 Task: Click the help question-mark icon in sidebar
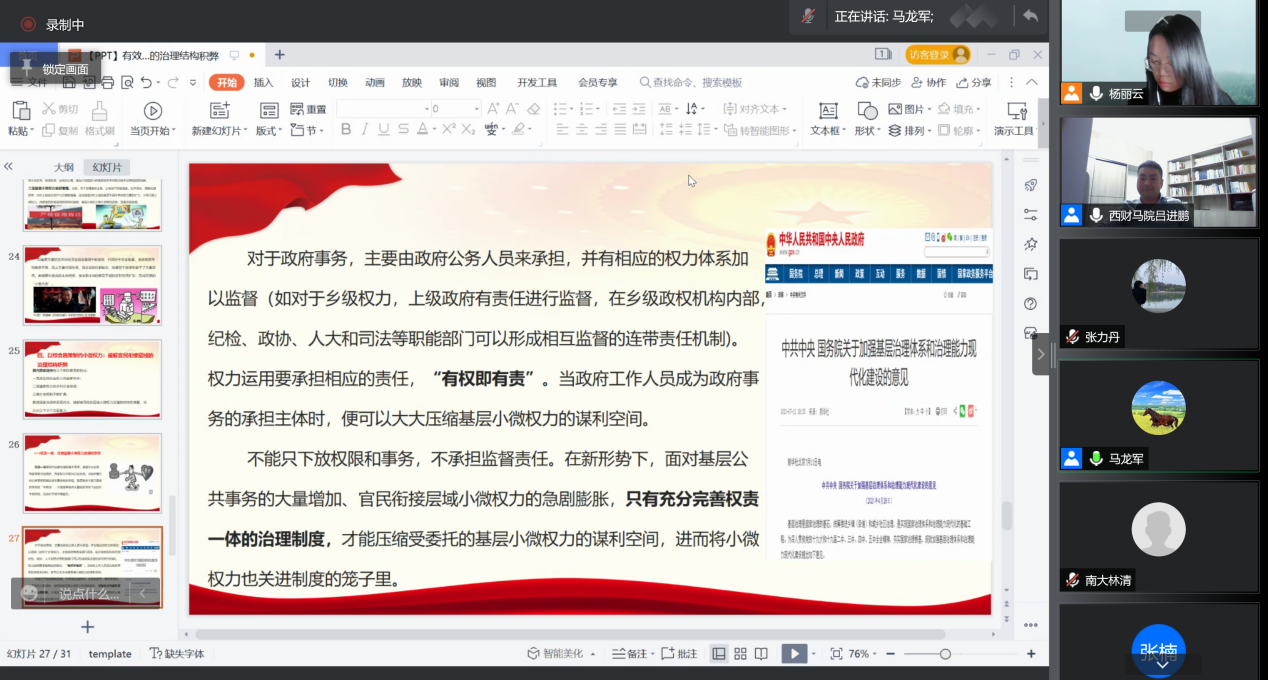(x=1030, y=304)
